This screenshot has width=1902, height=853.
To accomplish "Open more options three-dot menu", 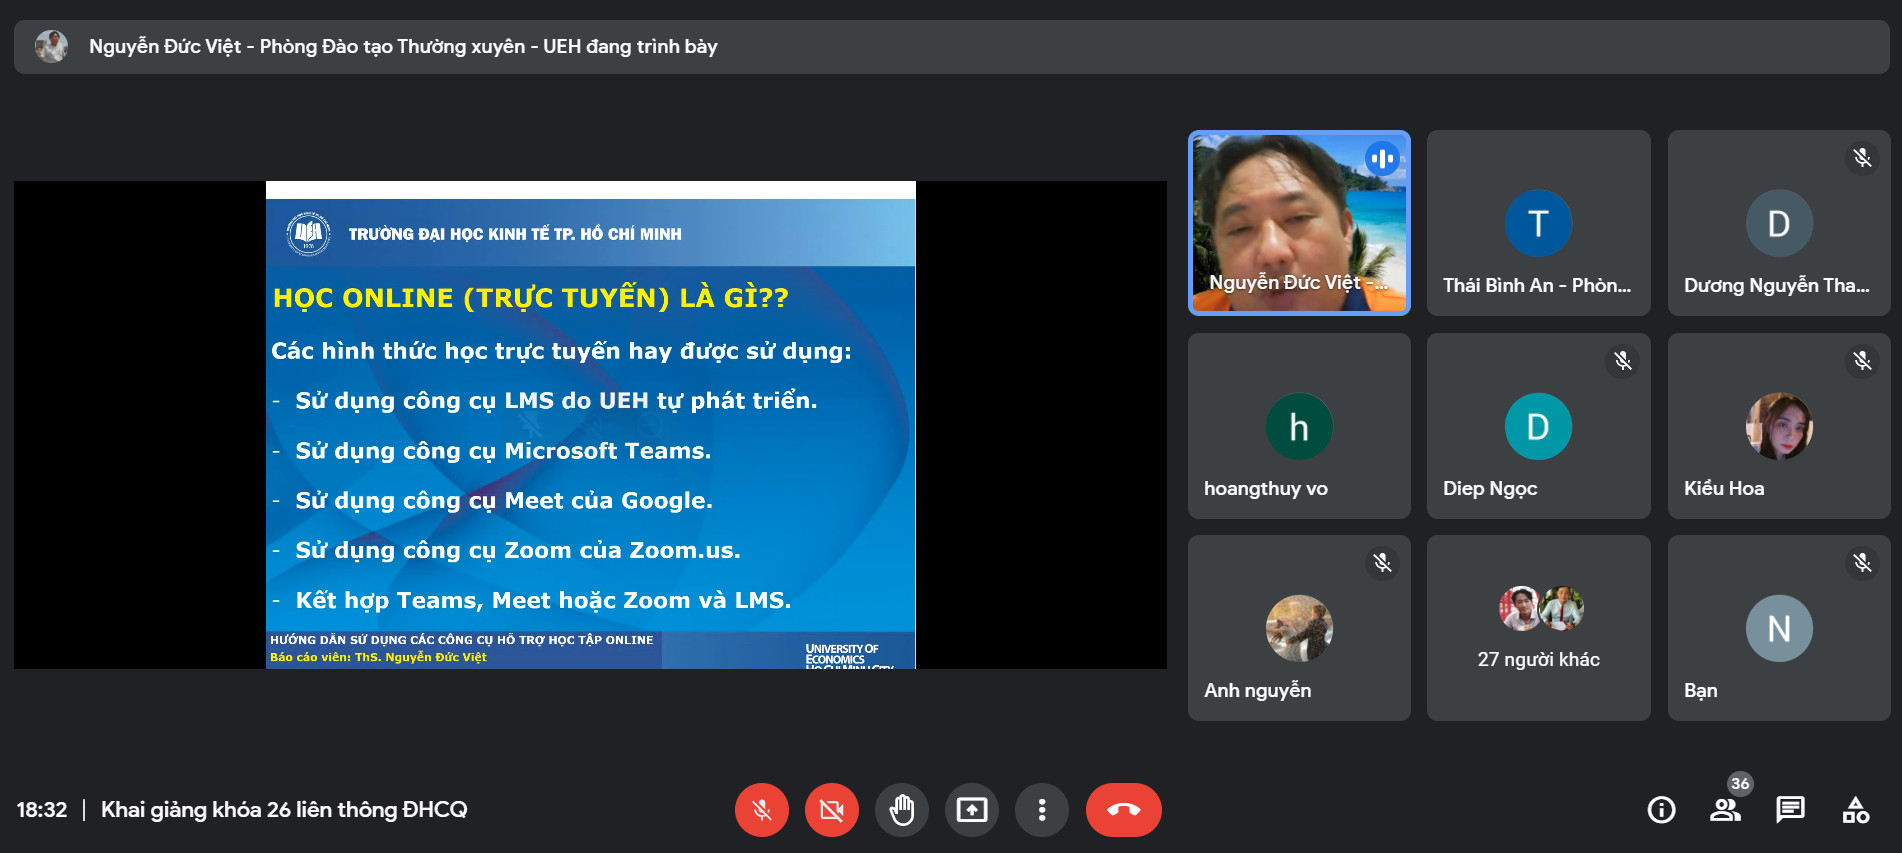I will tap(1042, 810).
